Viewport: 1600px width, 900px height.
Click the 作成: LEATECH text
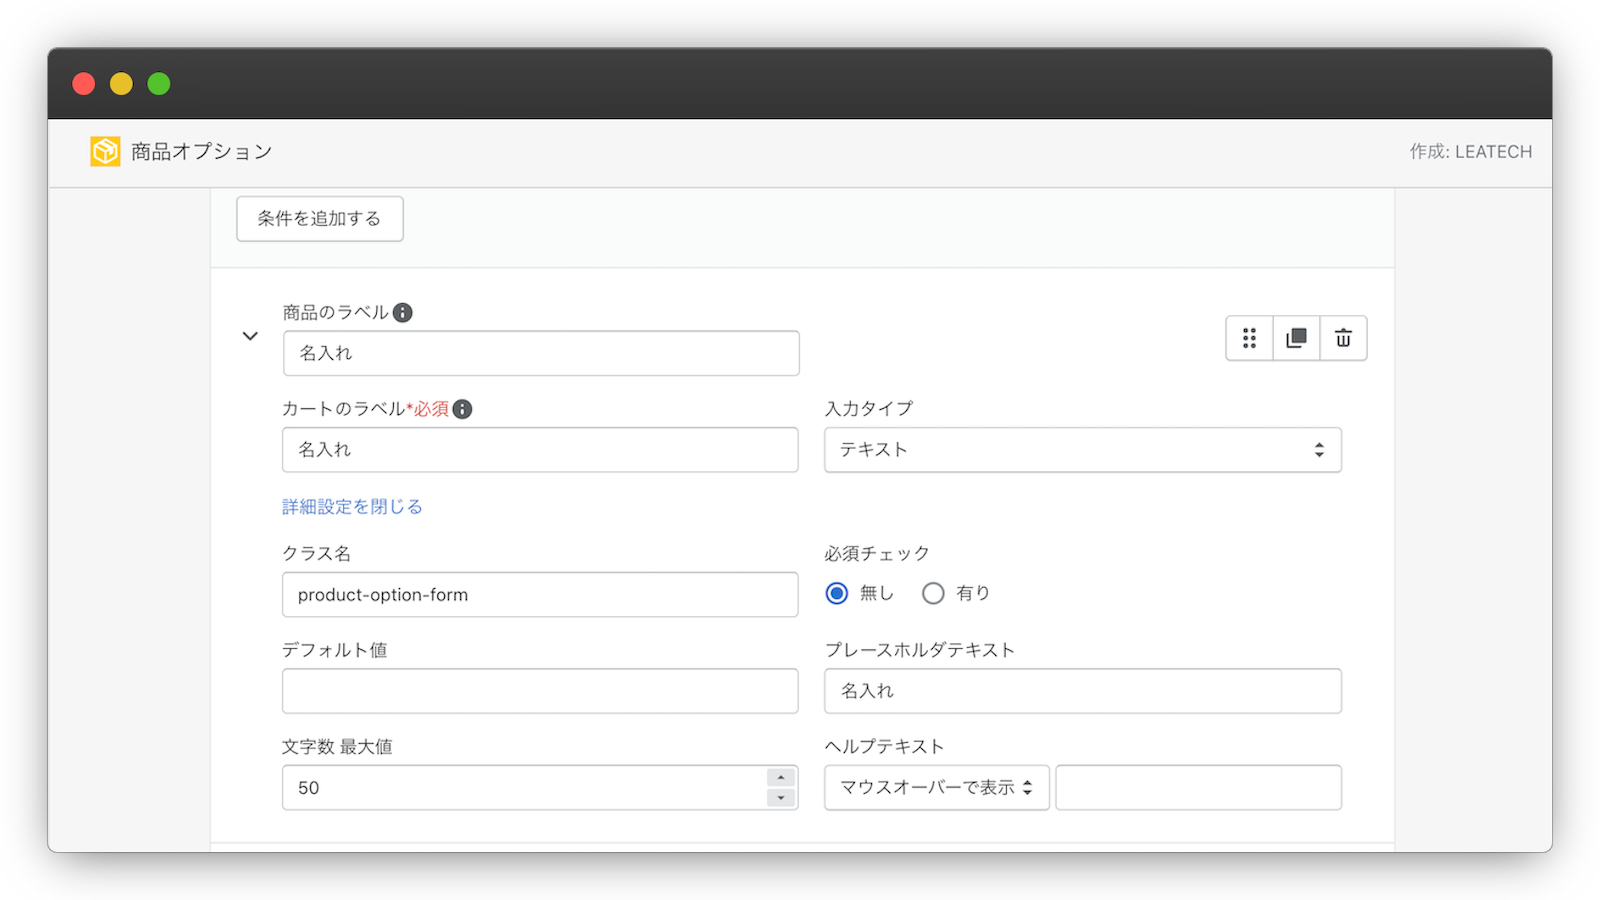[1471, 152]
